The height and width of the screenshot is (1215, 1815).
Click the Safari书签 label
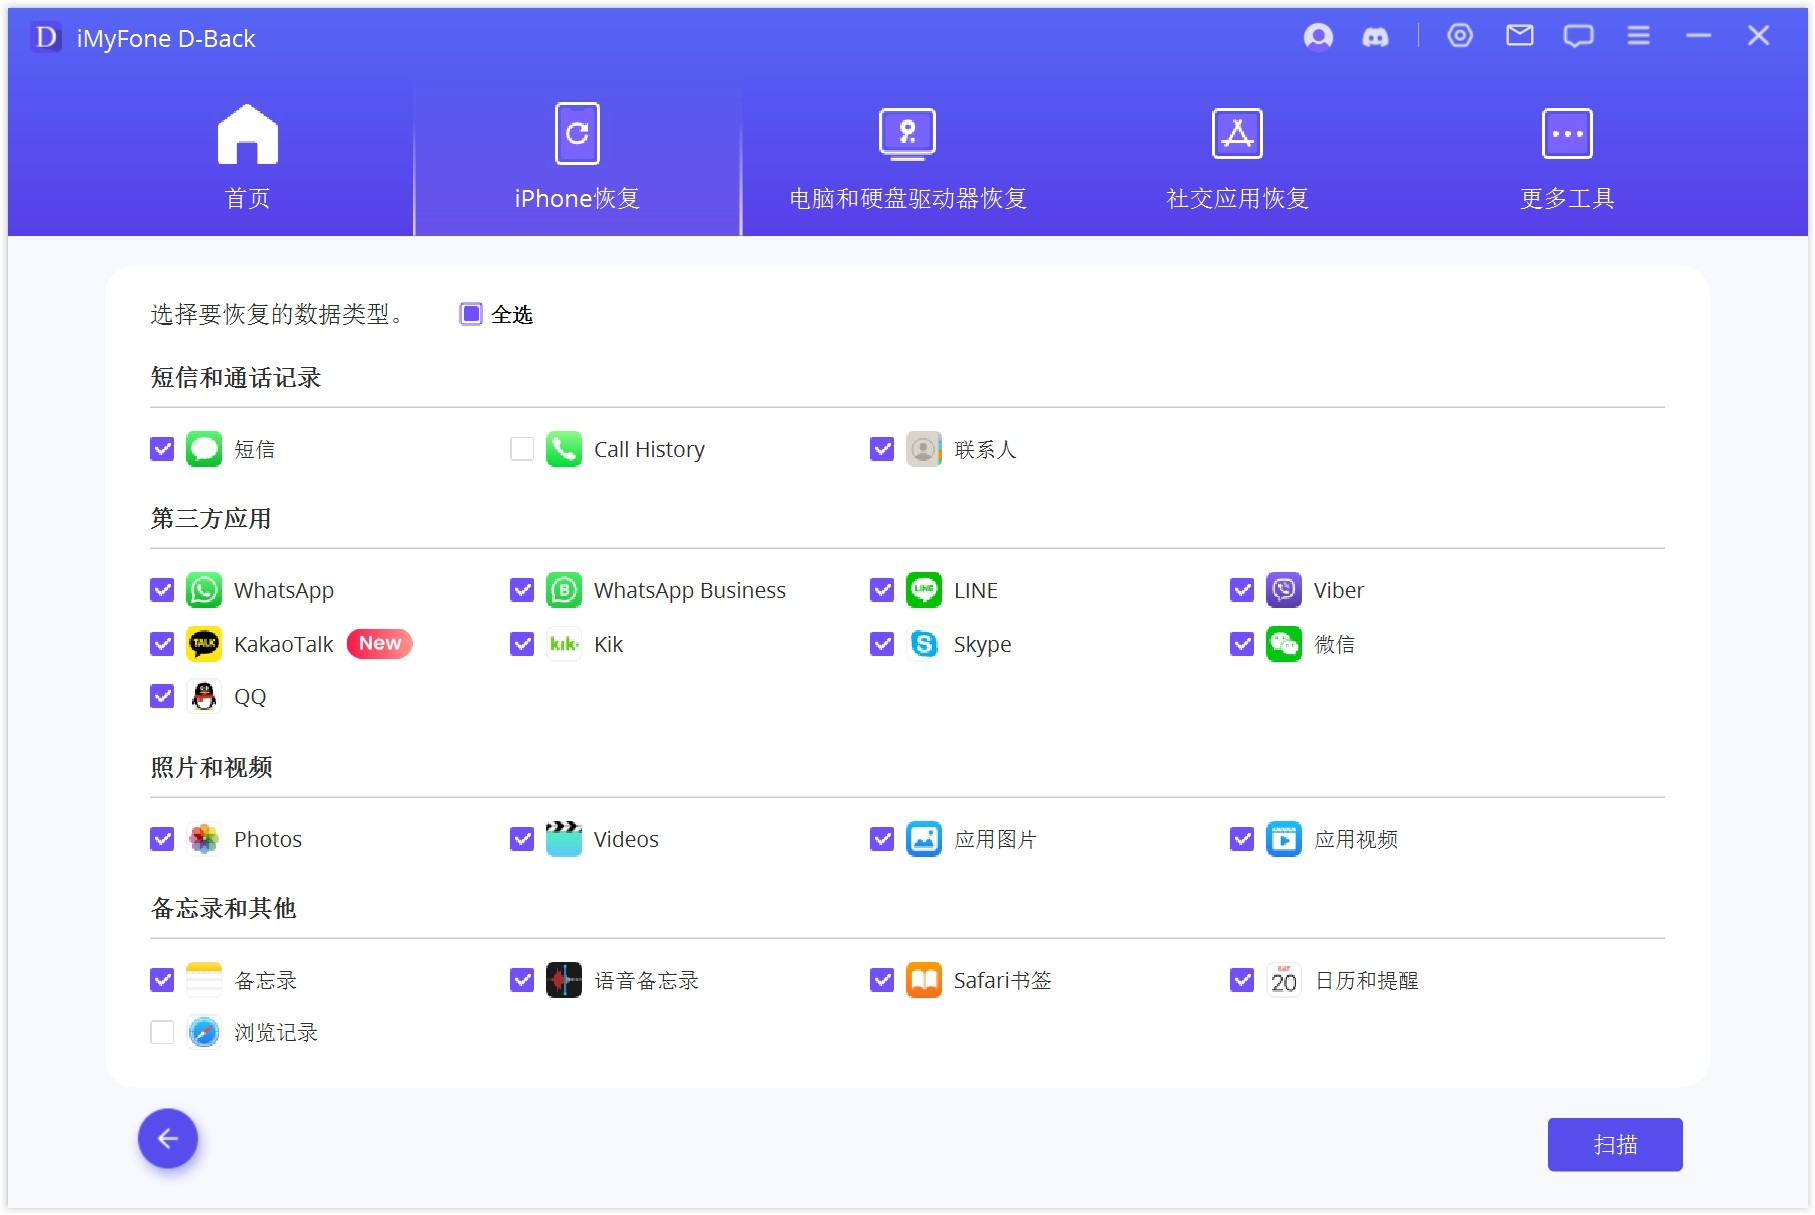coord(1003,980)
